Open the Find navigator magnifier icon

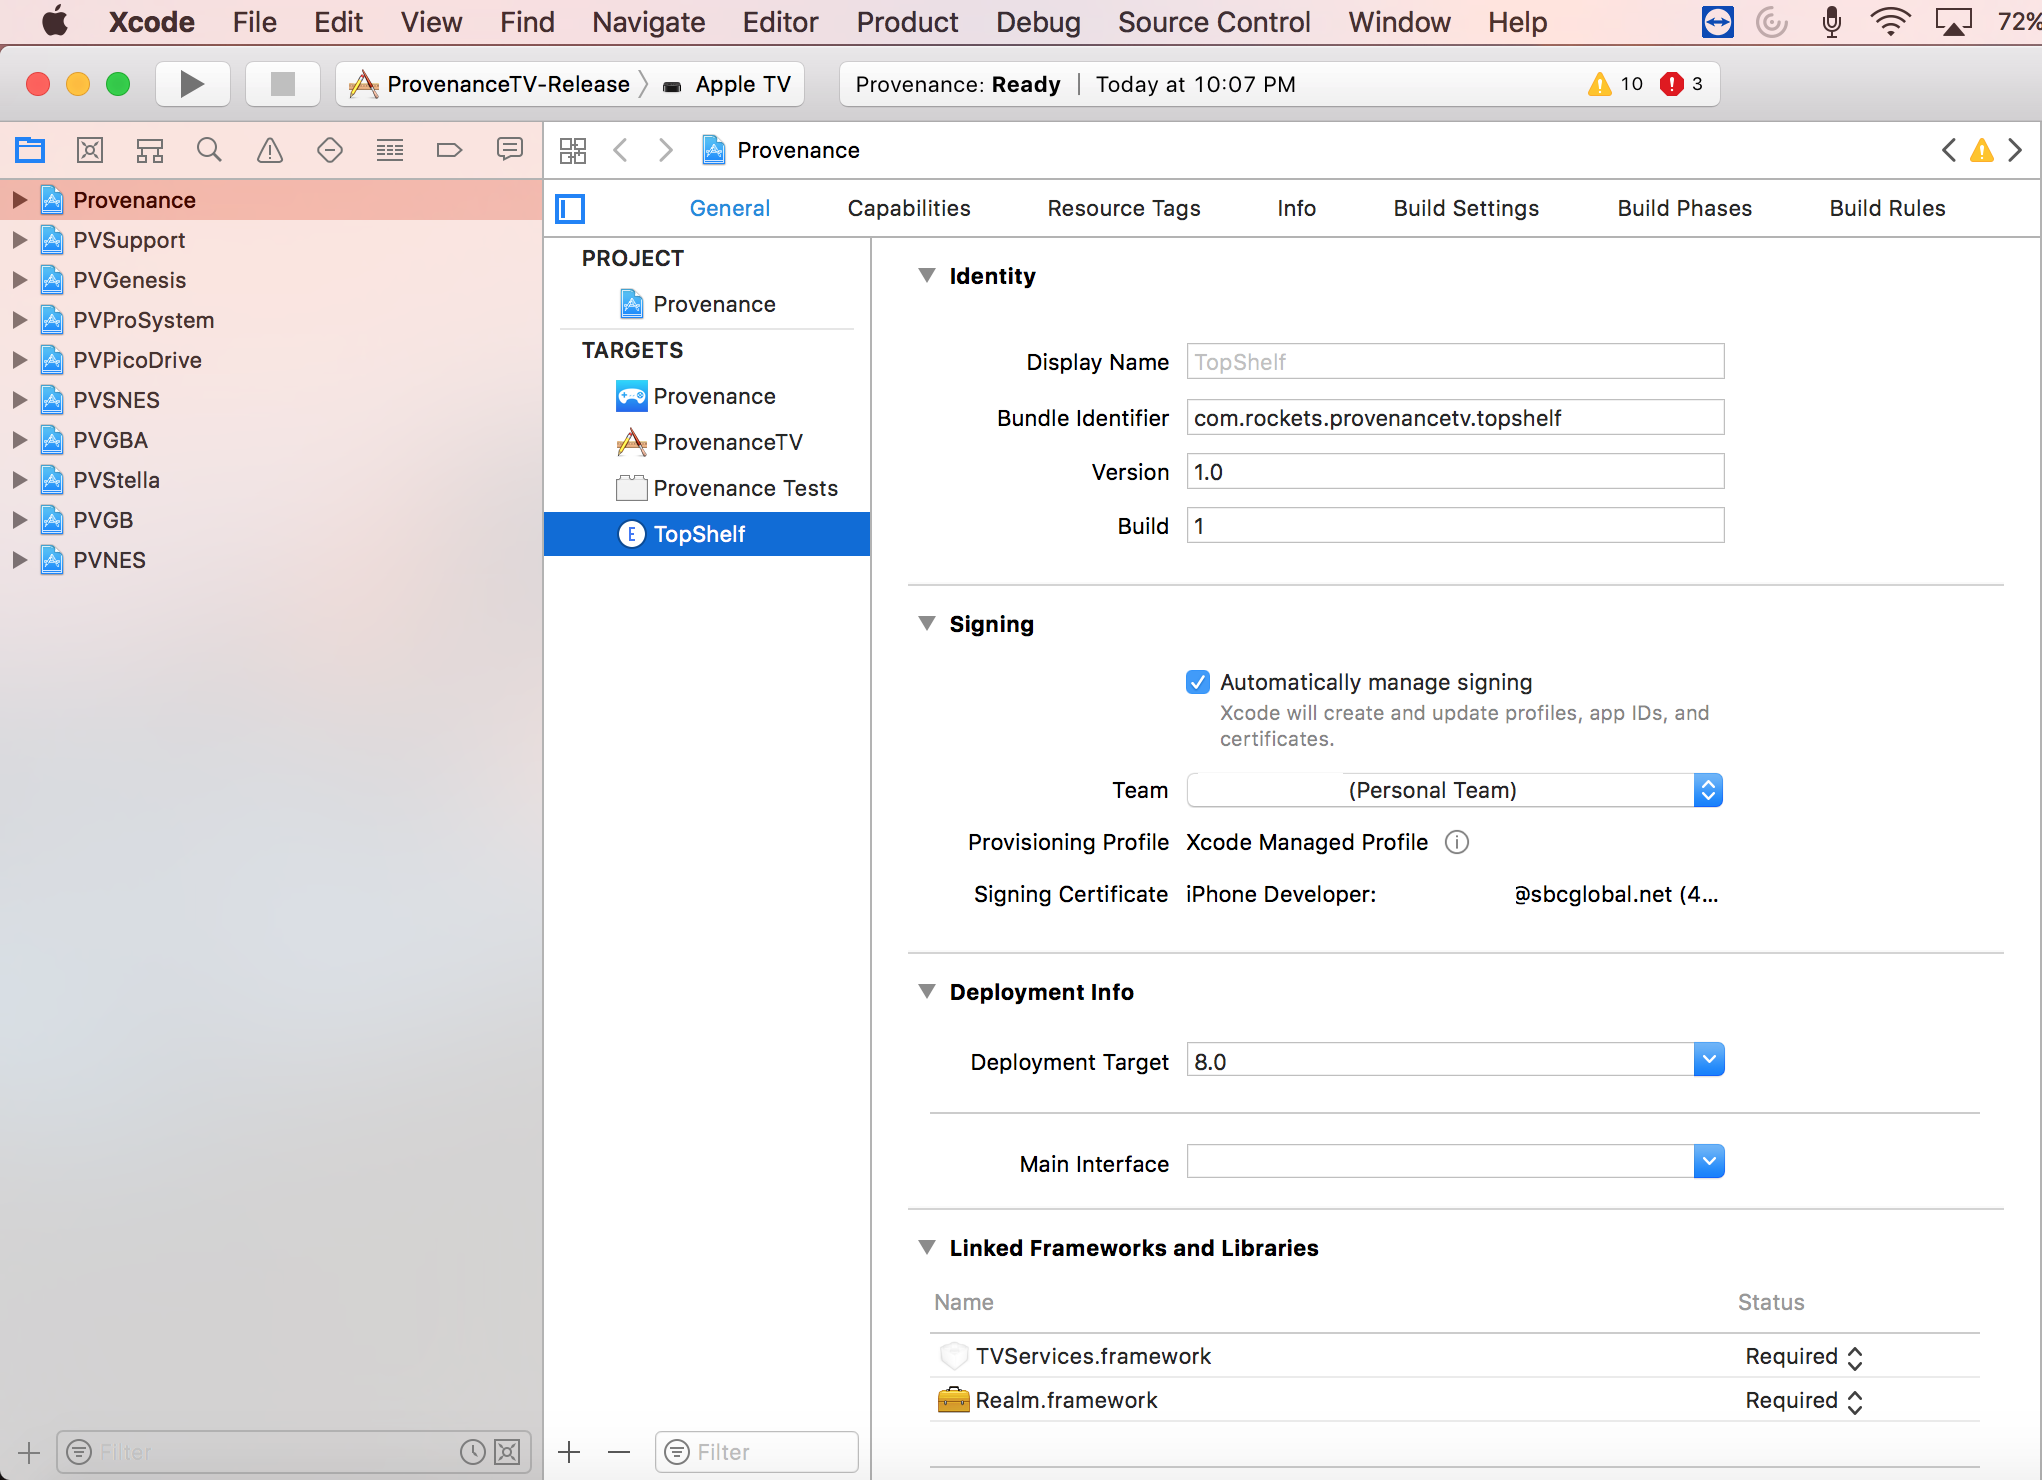(x=209, y=151)
